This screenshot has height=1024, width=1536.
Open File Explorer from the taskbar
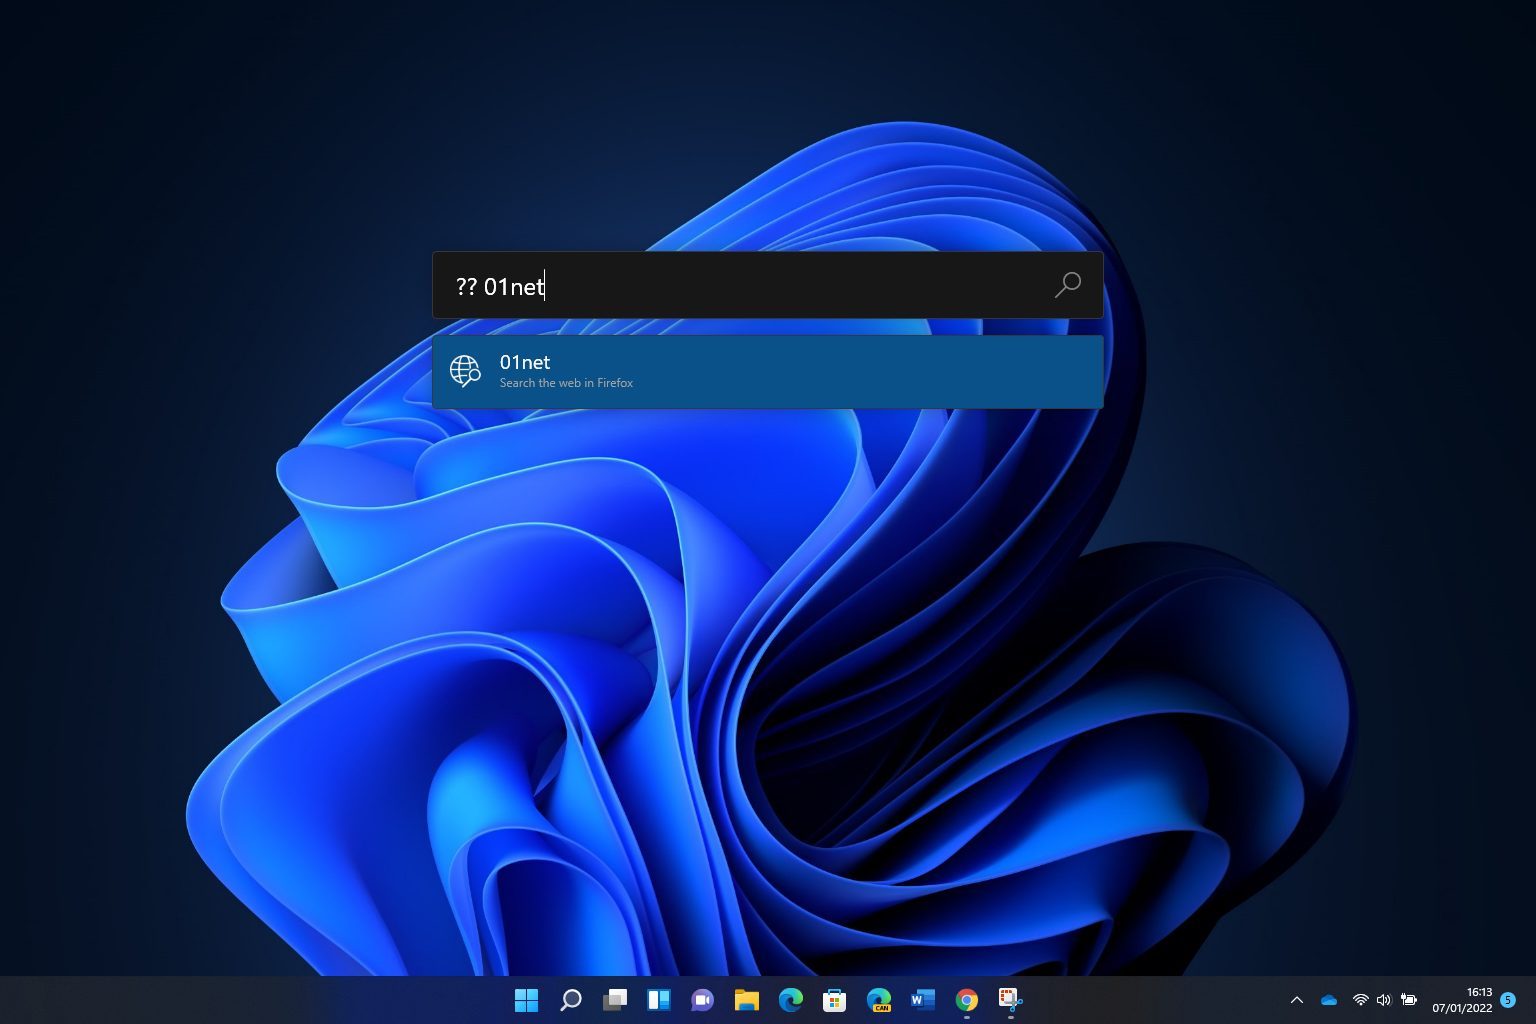746,1000
